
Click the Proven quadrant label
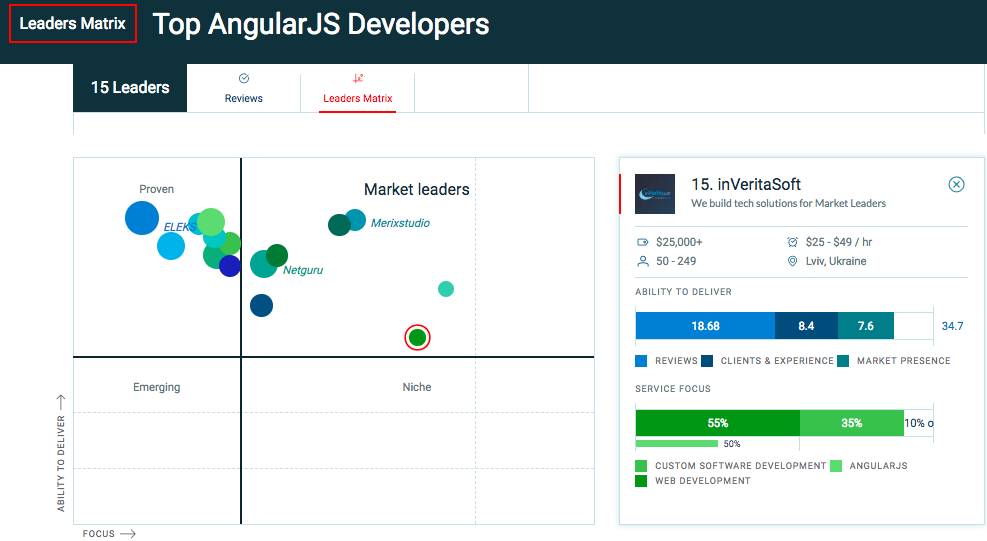[x=156, y=189]
